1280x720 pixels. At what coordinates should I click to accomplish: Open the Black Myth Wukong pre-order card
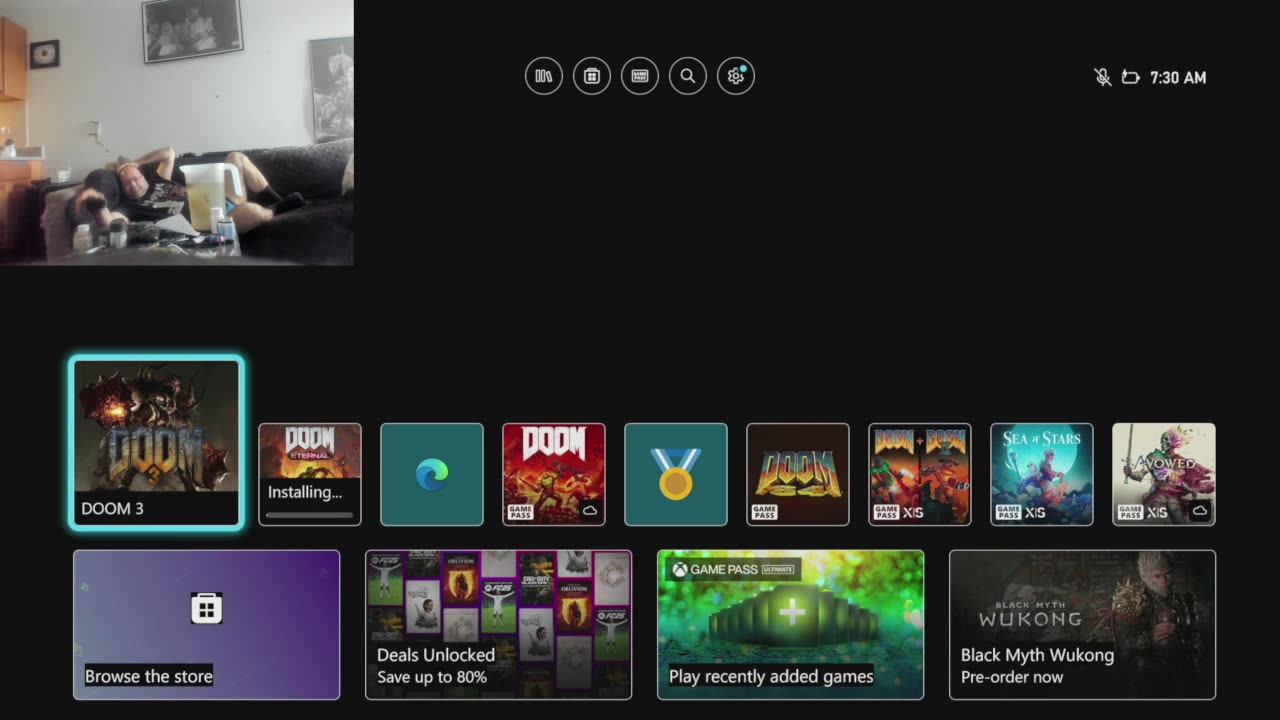coord(1082,625)
